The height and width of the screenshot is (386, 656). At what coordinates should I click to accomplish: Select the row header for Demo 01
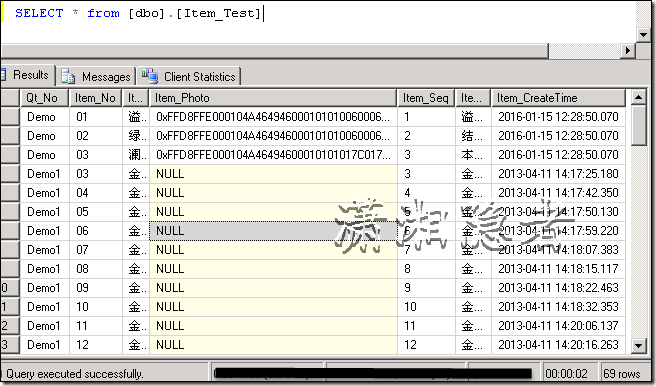(x=10, y=117)
